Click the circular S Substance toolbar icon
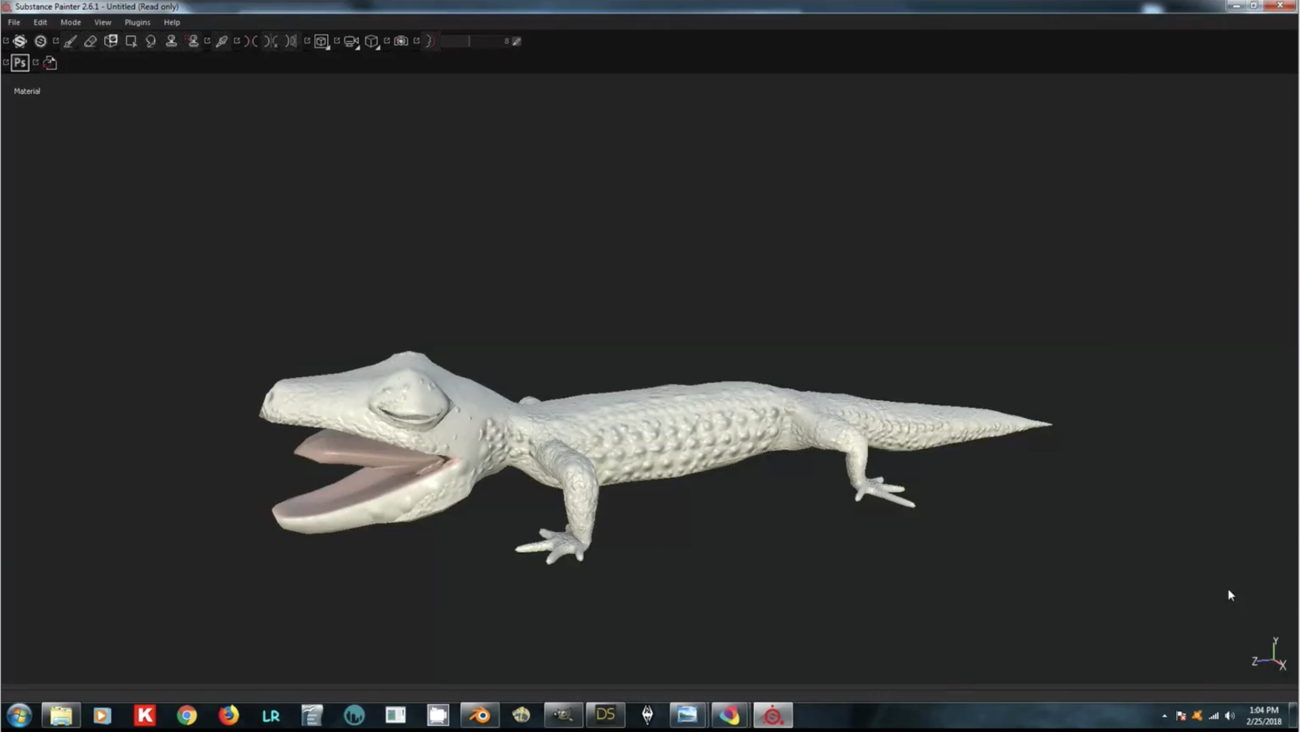This screenshot has height=732, width=1300. (x=40, y=41)
